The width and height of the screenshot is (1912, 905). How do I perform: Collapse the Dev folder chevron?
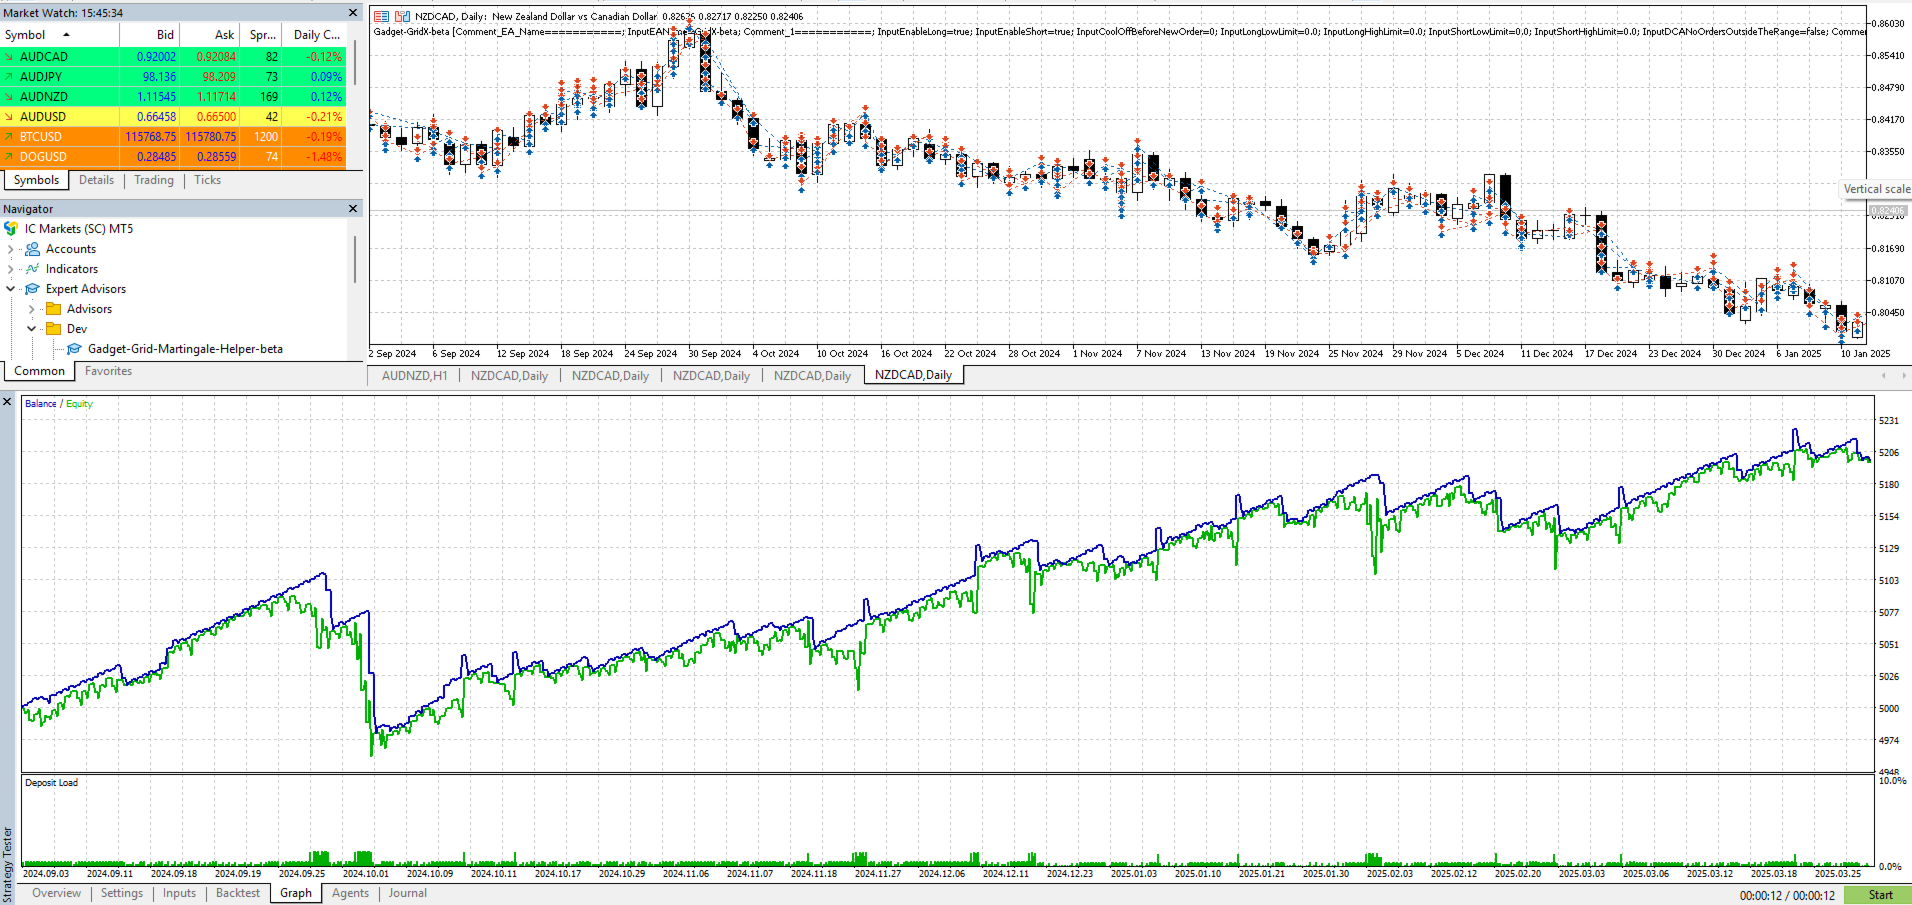[x=31, y=329]
